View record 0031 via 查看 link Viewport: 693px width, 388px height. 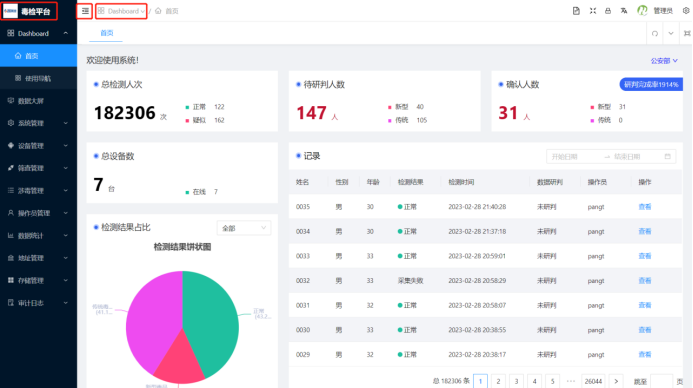tap(644, 305)
